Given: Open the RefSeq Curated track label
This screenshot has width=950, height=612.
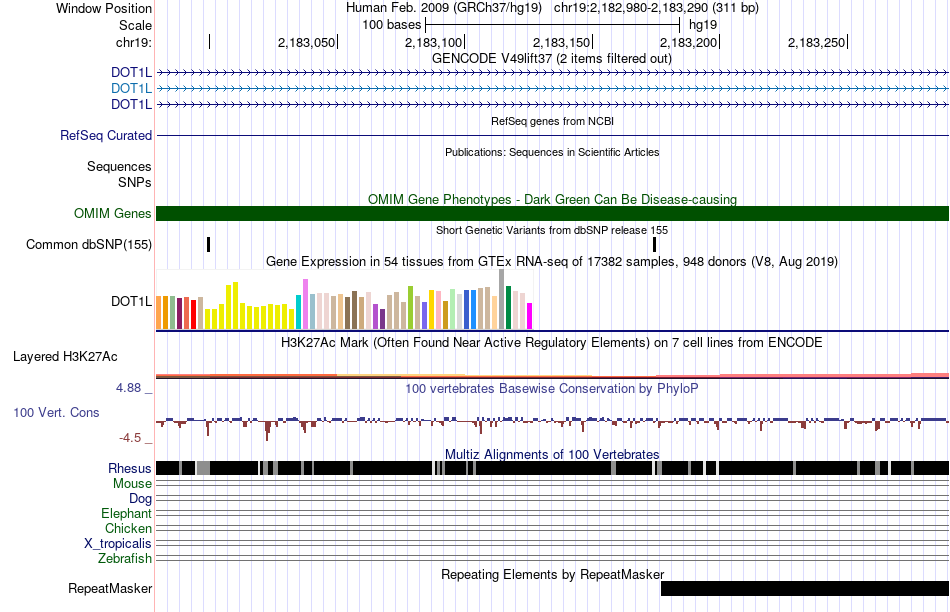Looking at the screenshot, I should [105, 135].
